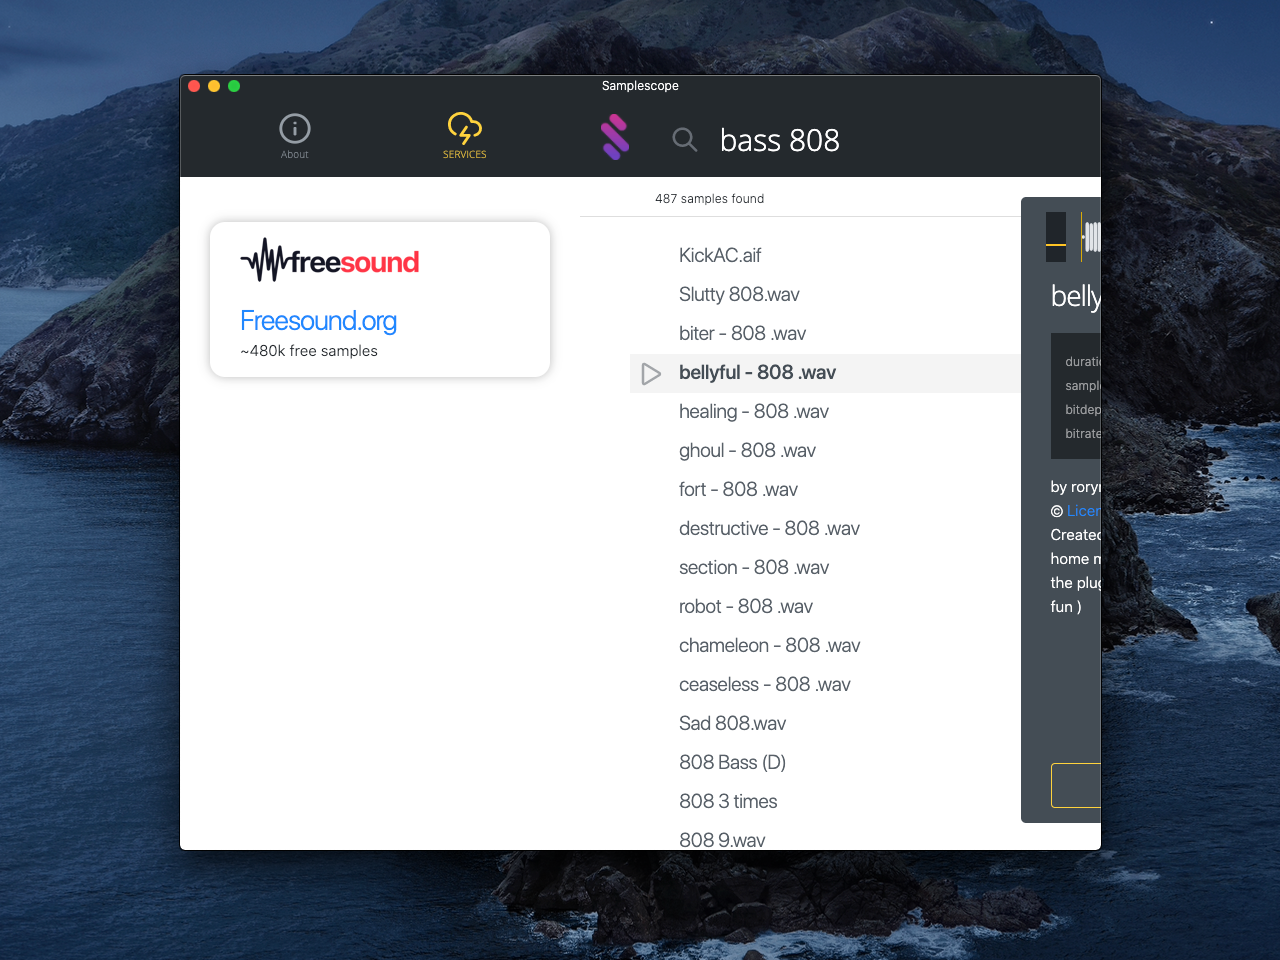Click the Samplescope purple logo icon
The image size is (1280, 960).
pyautogui.click(x=614, y=139)
